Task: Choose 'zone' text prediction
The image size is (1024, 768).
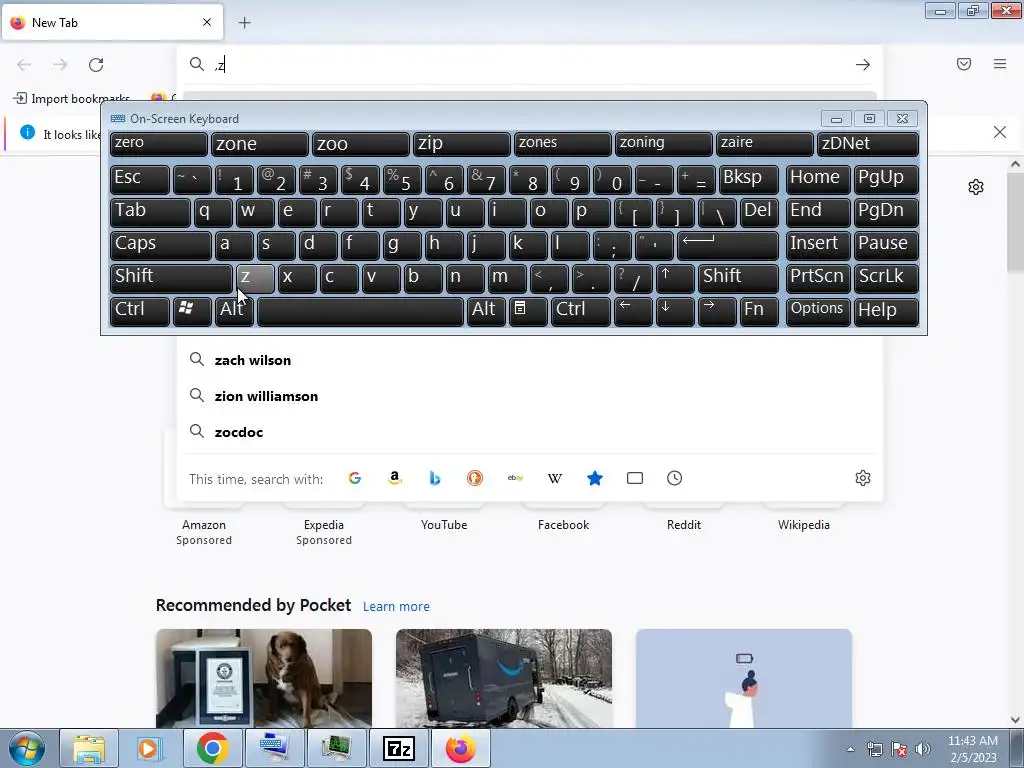Action: tap(259, 144)
